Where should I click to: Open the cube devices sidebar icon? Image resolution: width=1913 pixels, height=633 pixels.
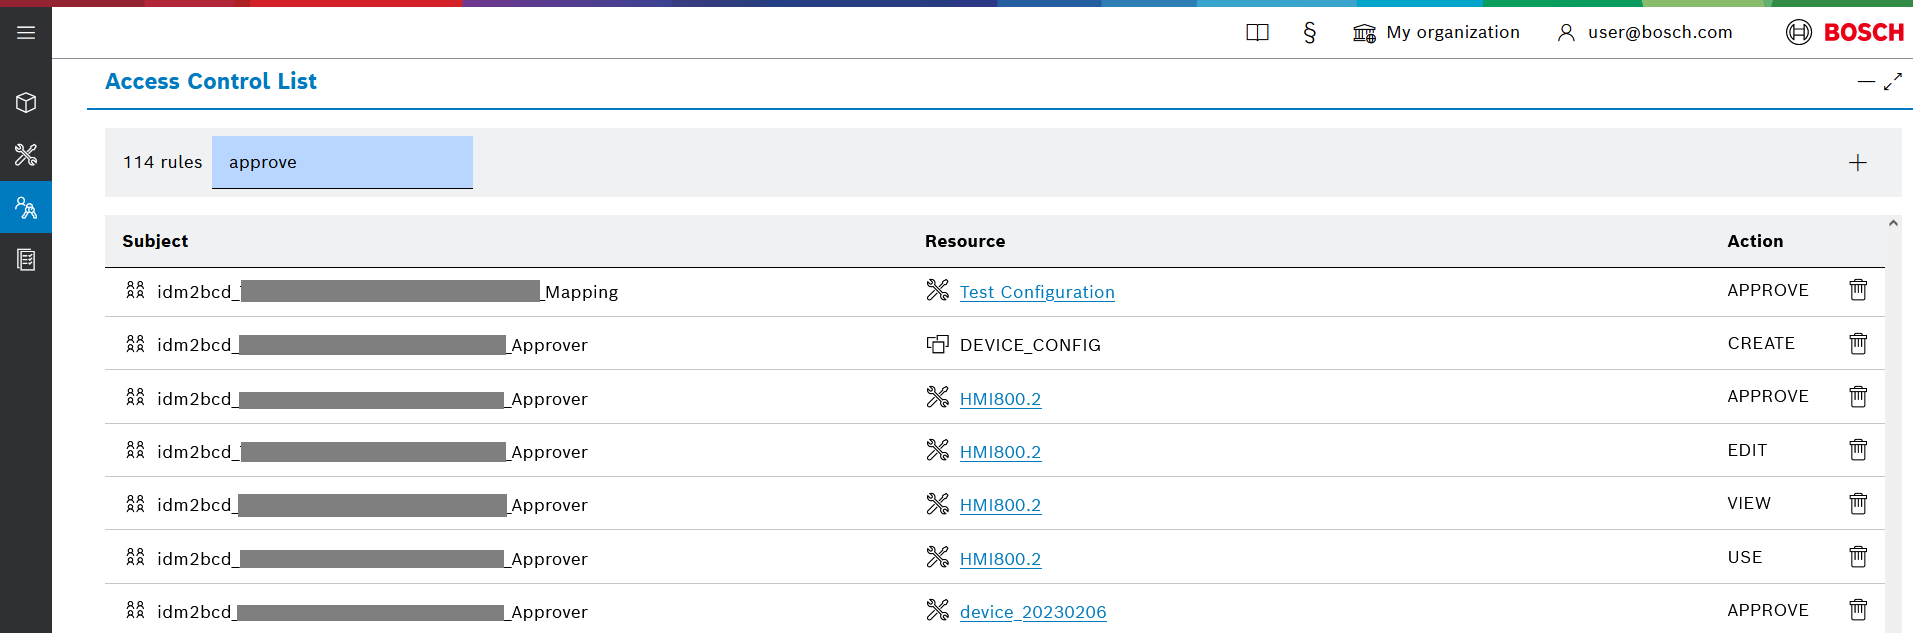pyautogui.click(x=26, y=103)
